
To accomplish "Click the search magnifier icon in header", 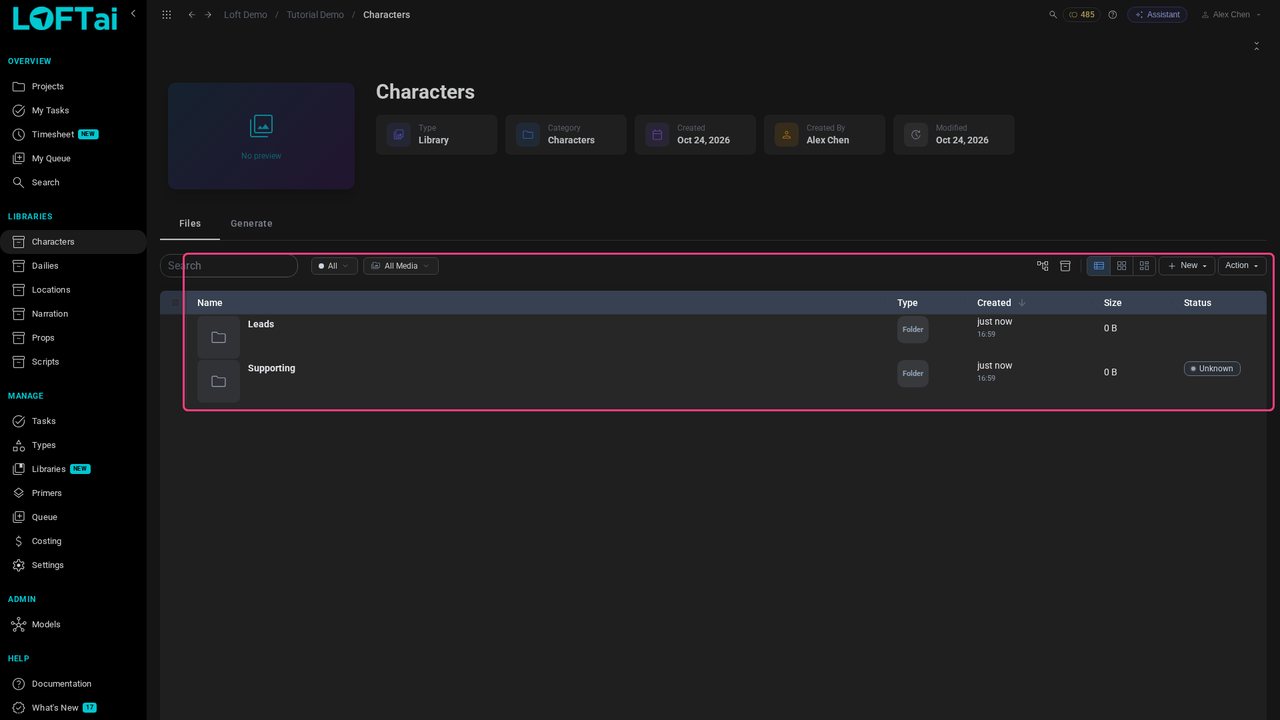I will click(x=1052, y=15).
